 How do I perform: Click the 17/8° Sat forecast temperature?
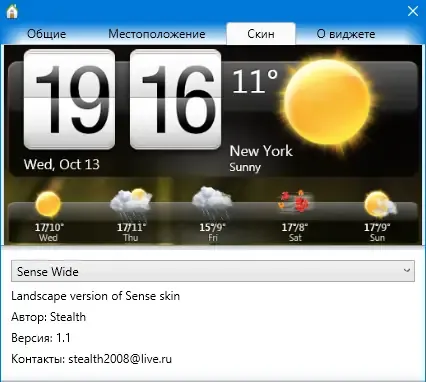(x=295, y=227)
